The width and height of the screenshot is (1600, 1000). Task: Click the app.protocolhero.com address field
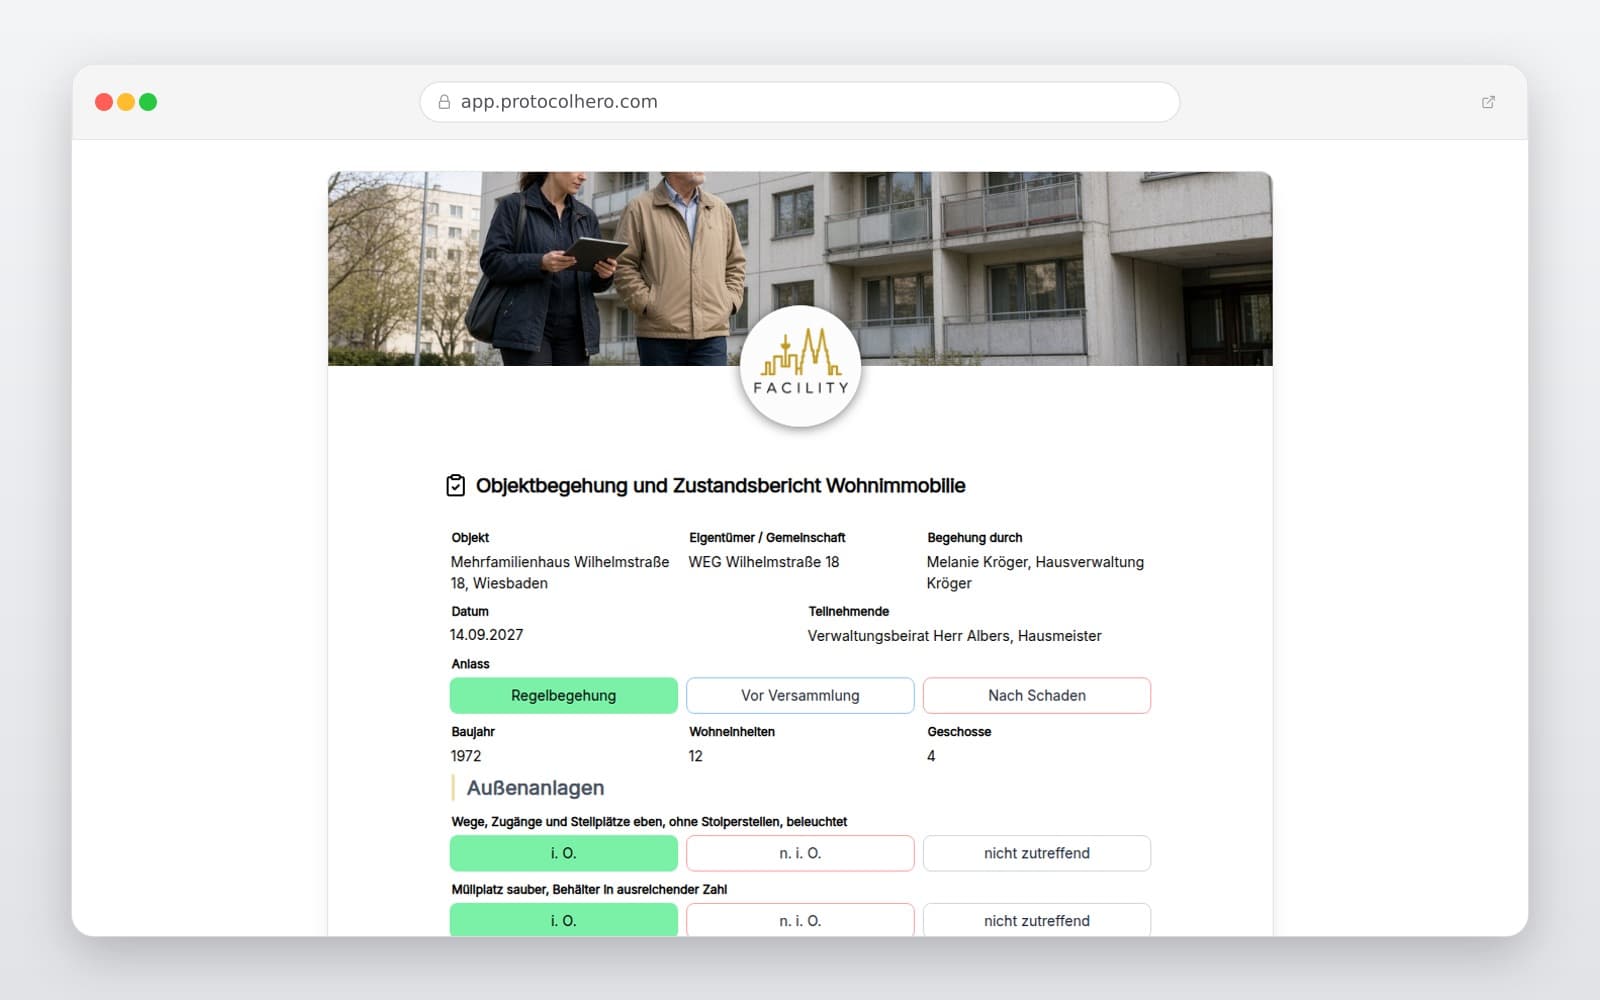(x=800, y=102)
